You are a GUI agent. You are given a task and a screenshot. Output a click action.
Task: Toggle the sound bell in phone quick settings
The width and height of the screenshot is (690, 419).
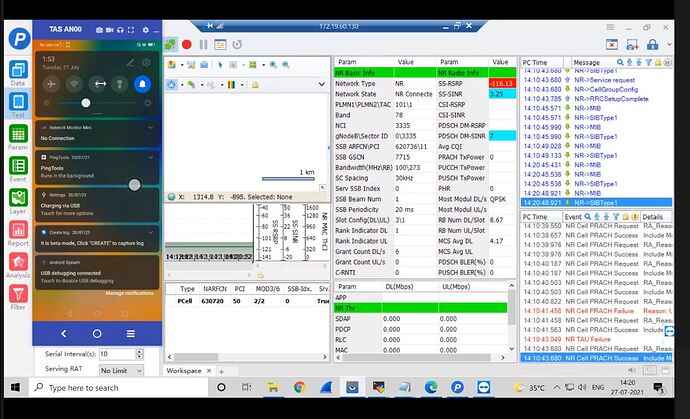pyautogui.click(x=143, y=84)
